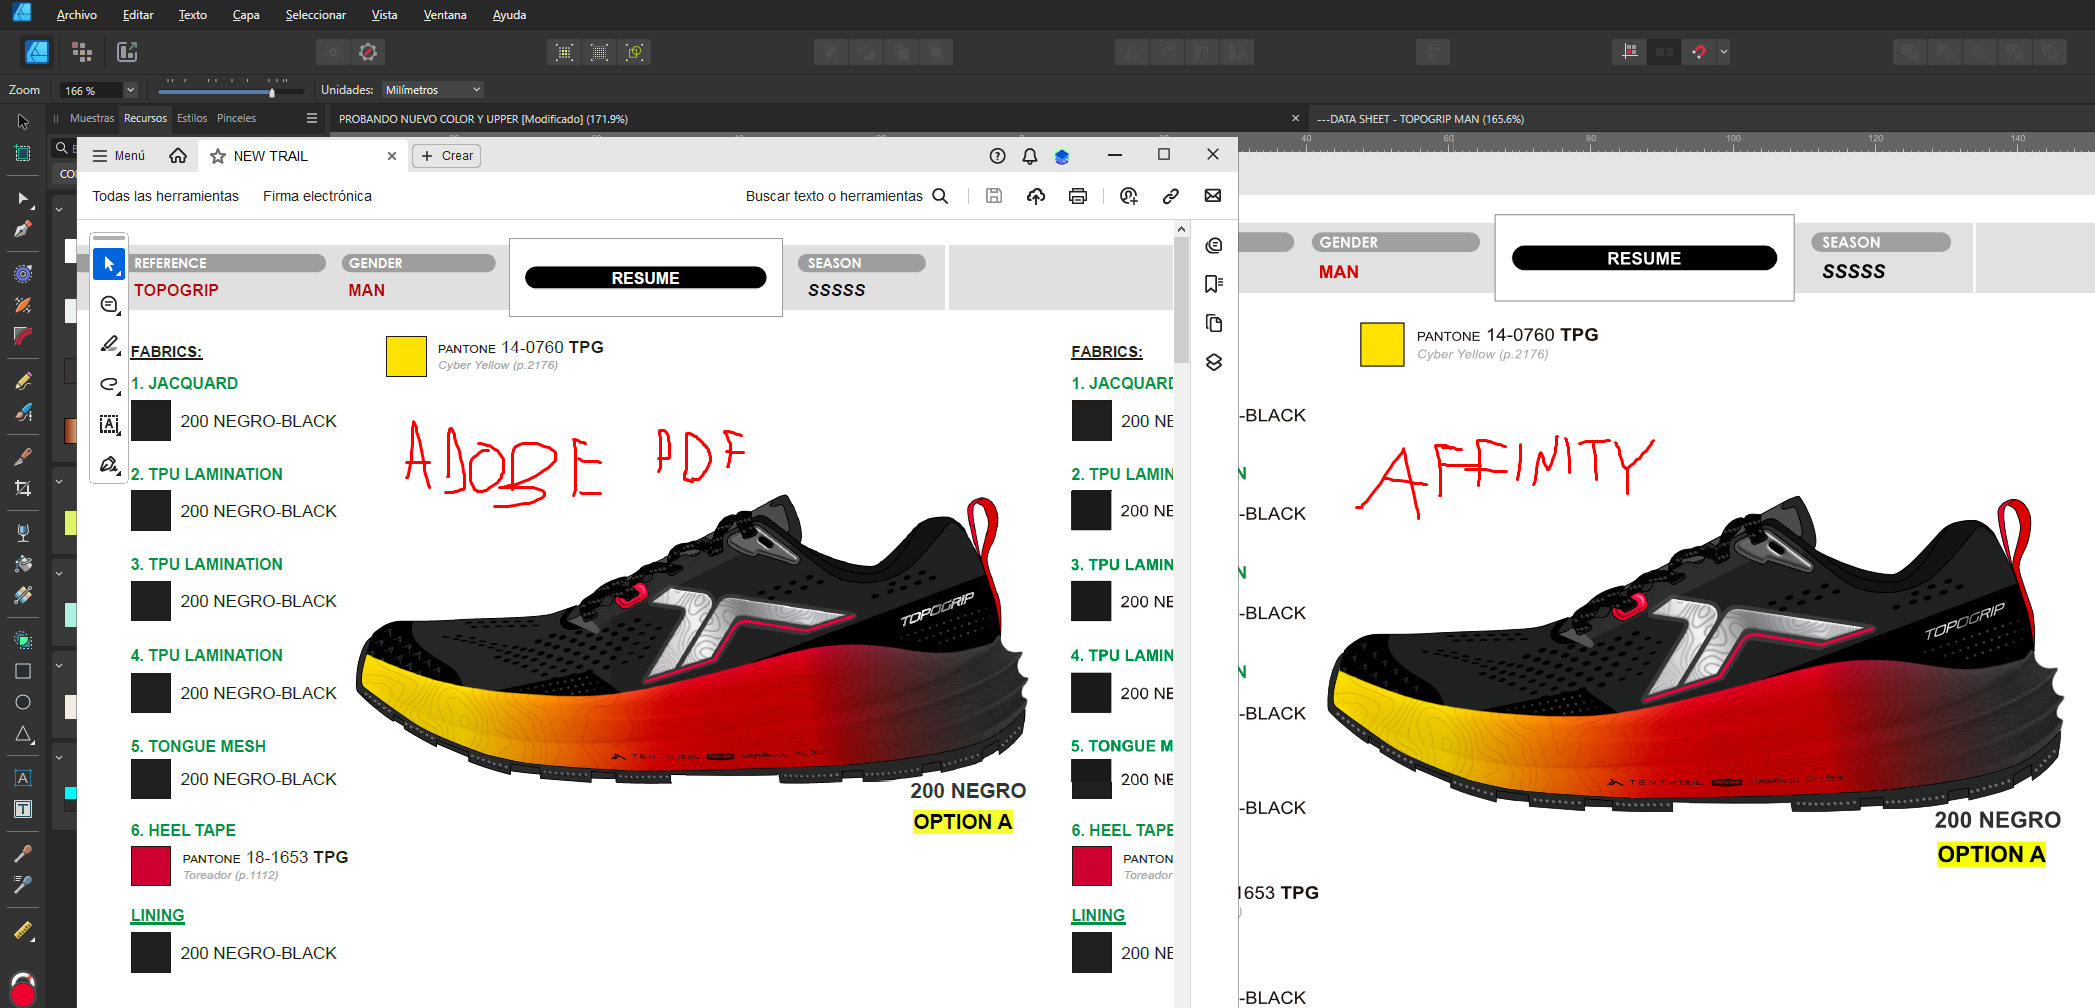Toggle the star on NEW TRAIL tab
2095x1008 pixels.
point(217,156)
